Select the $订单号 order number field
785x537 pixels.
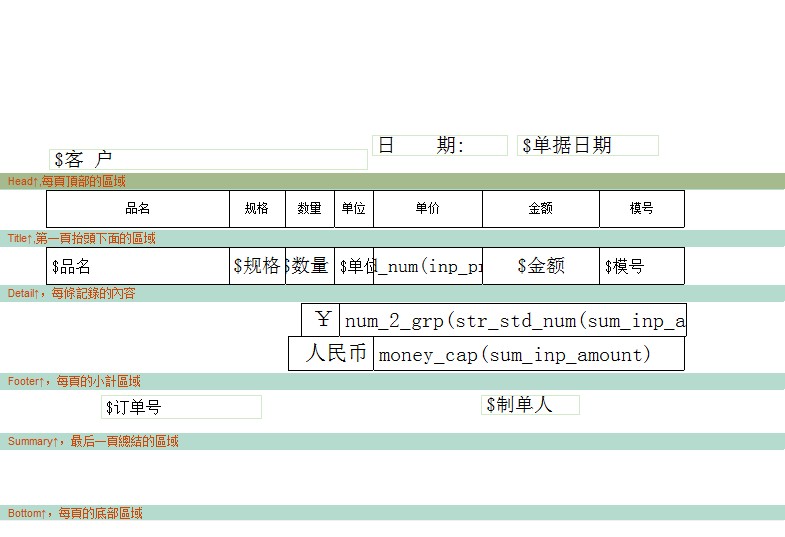[181, 407]
